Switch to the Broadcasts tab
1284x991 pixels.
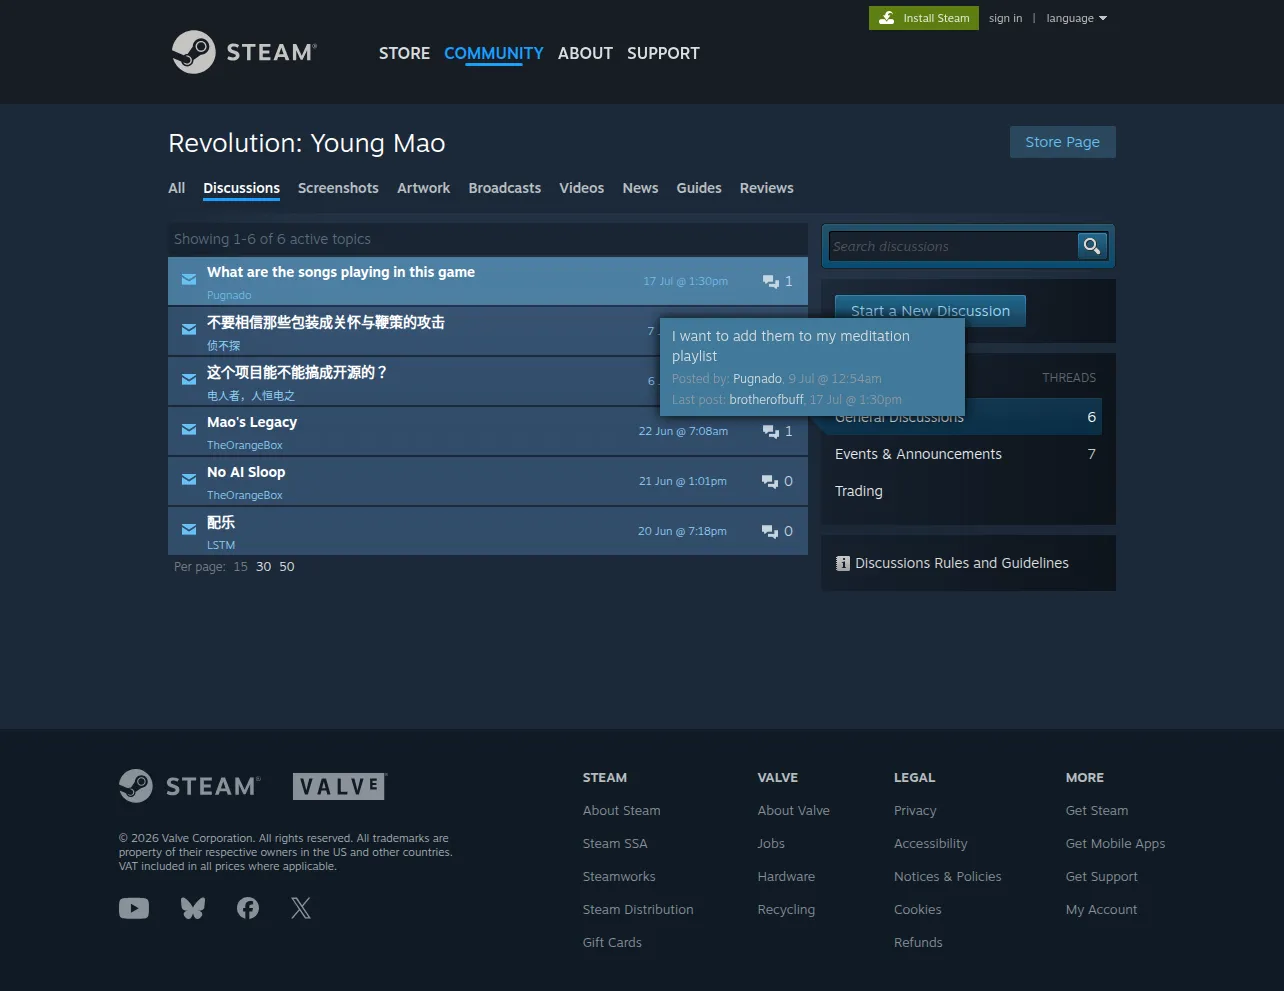pyautogui.click(x=505, y=188)
